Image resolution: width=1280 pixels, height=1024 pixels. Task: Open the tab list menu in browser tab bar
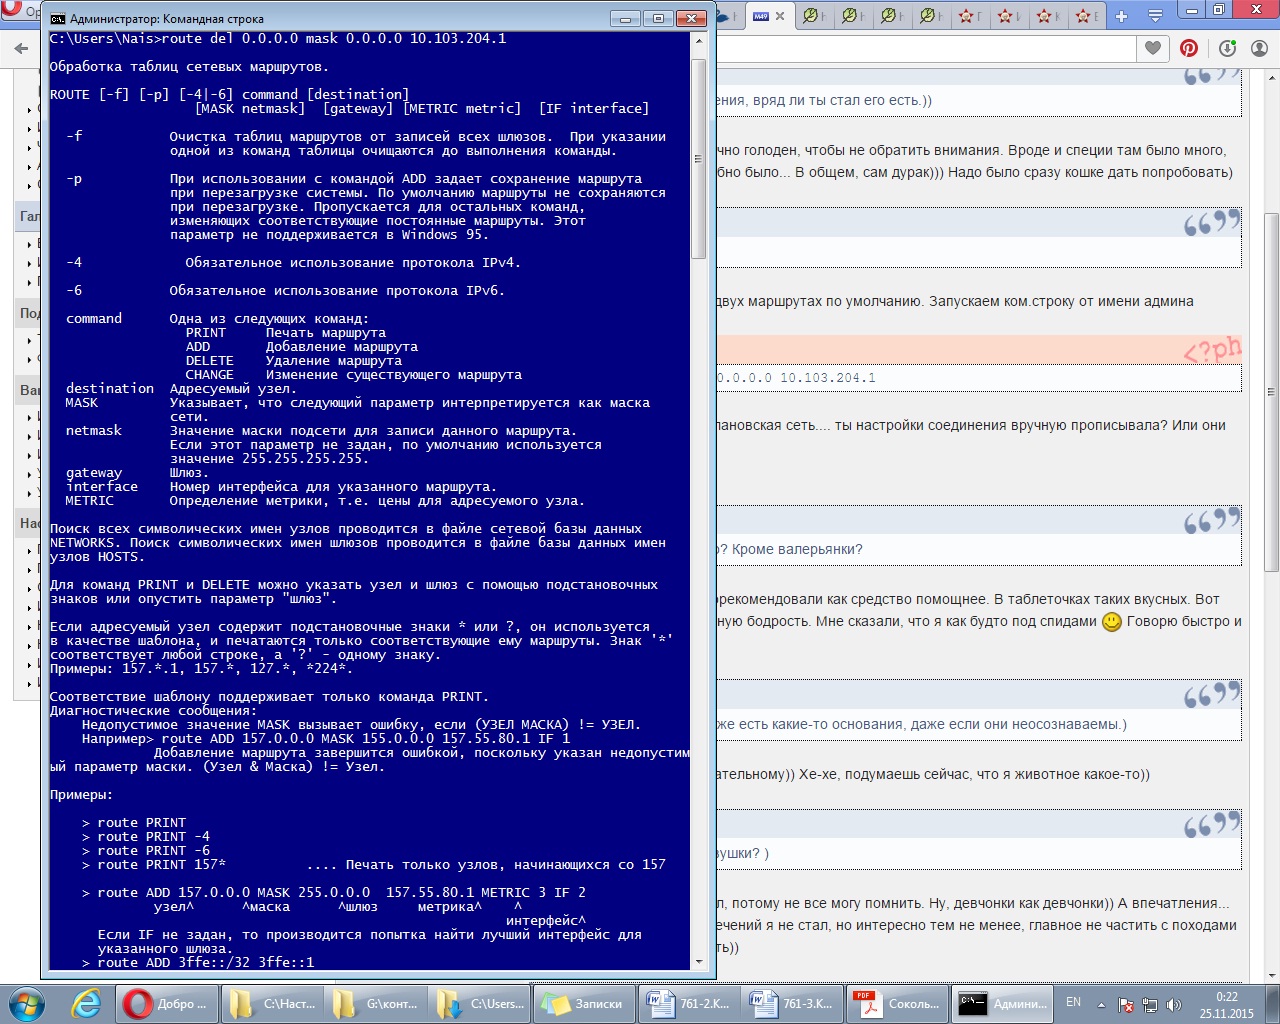click(1155, 16)
